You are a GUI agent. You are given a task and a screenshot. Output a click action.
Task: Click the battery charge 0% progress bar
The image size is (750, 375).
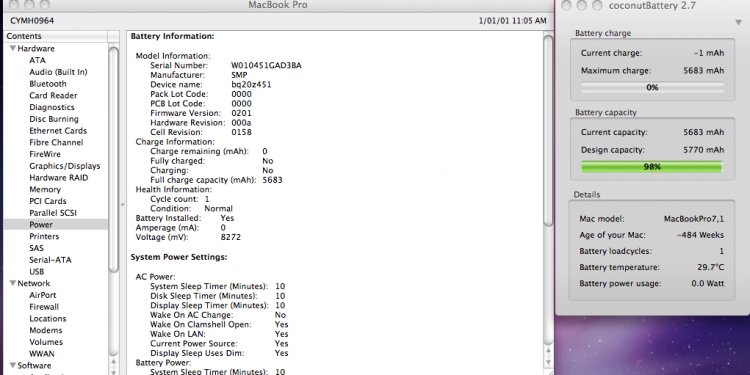(652, 88)
